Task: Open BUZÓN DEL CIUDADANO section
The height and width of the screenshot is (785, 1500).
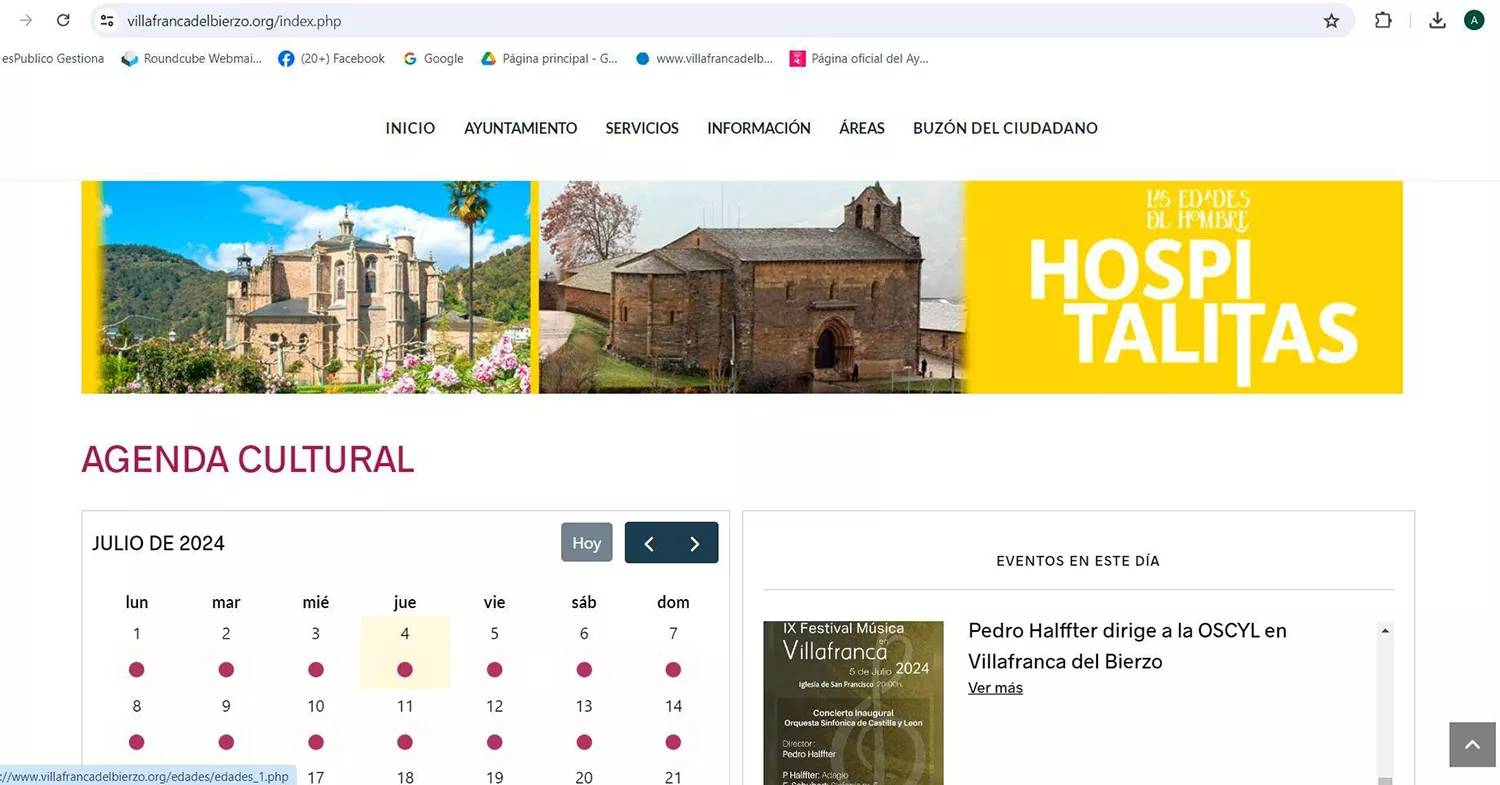Action: 1005,128
